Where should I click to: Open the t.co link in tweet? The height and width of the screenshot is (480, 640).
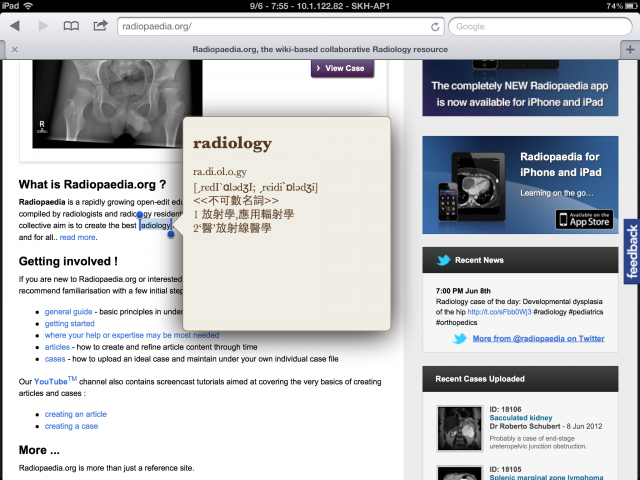pos(499,312)
